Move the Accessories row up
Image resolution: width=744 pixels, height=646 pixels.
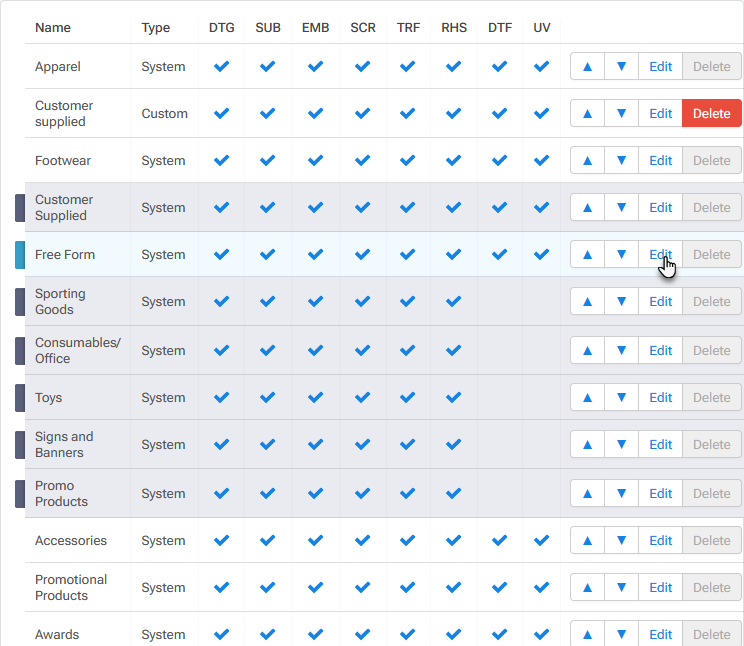(587, 541)
